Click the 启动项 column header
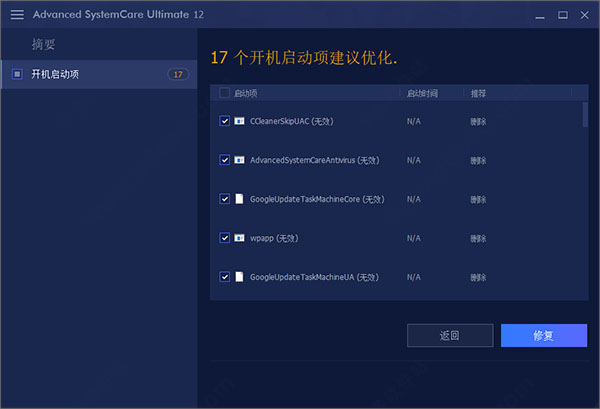The width and height of the screenshot is (600, 409). [245, 93]
